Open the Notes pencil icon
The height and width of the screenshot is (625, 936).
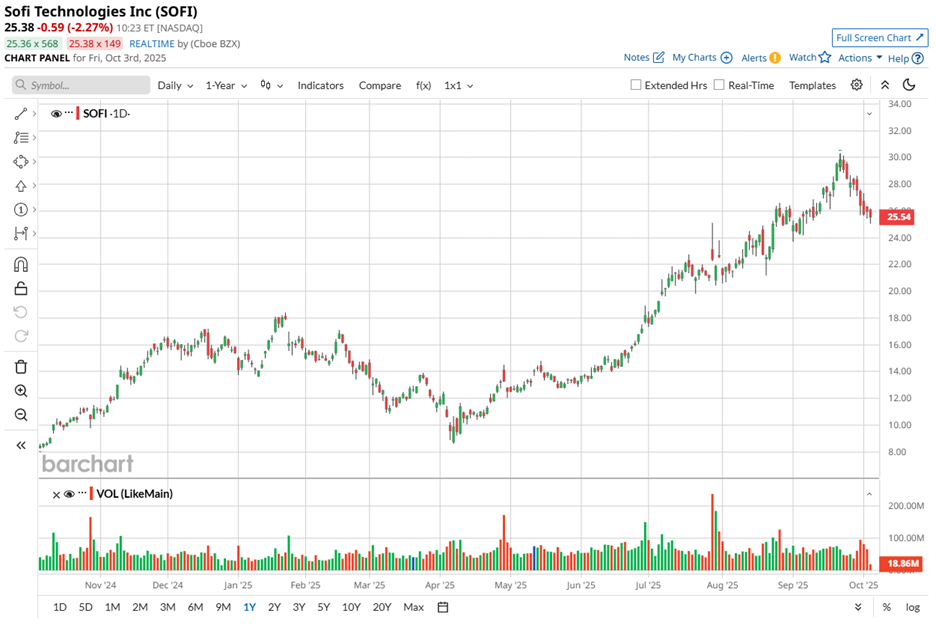click(x=658, y=57)
